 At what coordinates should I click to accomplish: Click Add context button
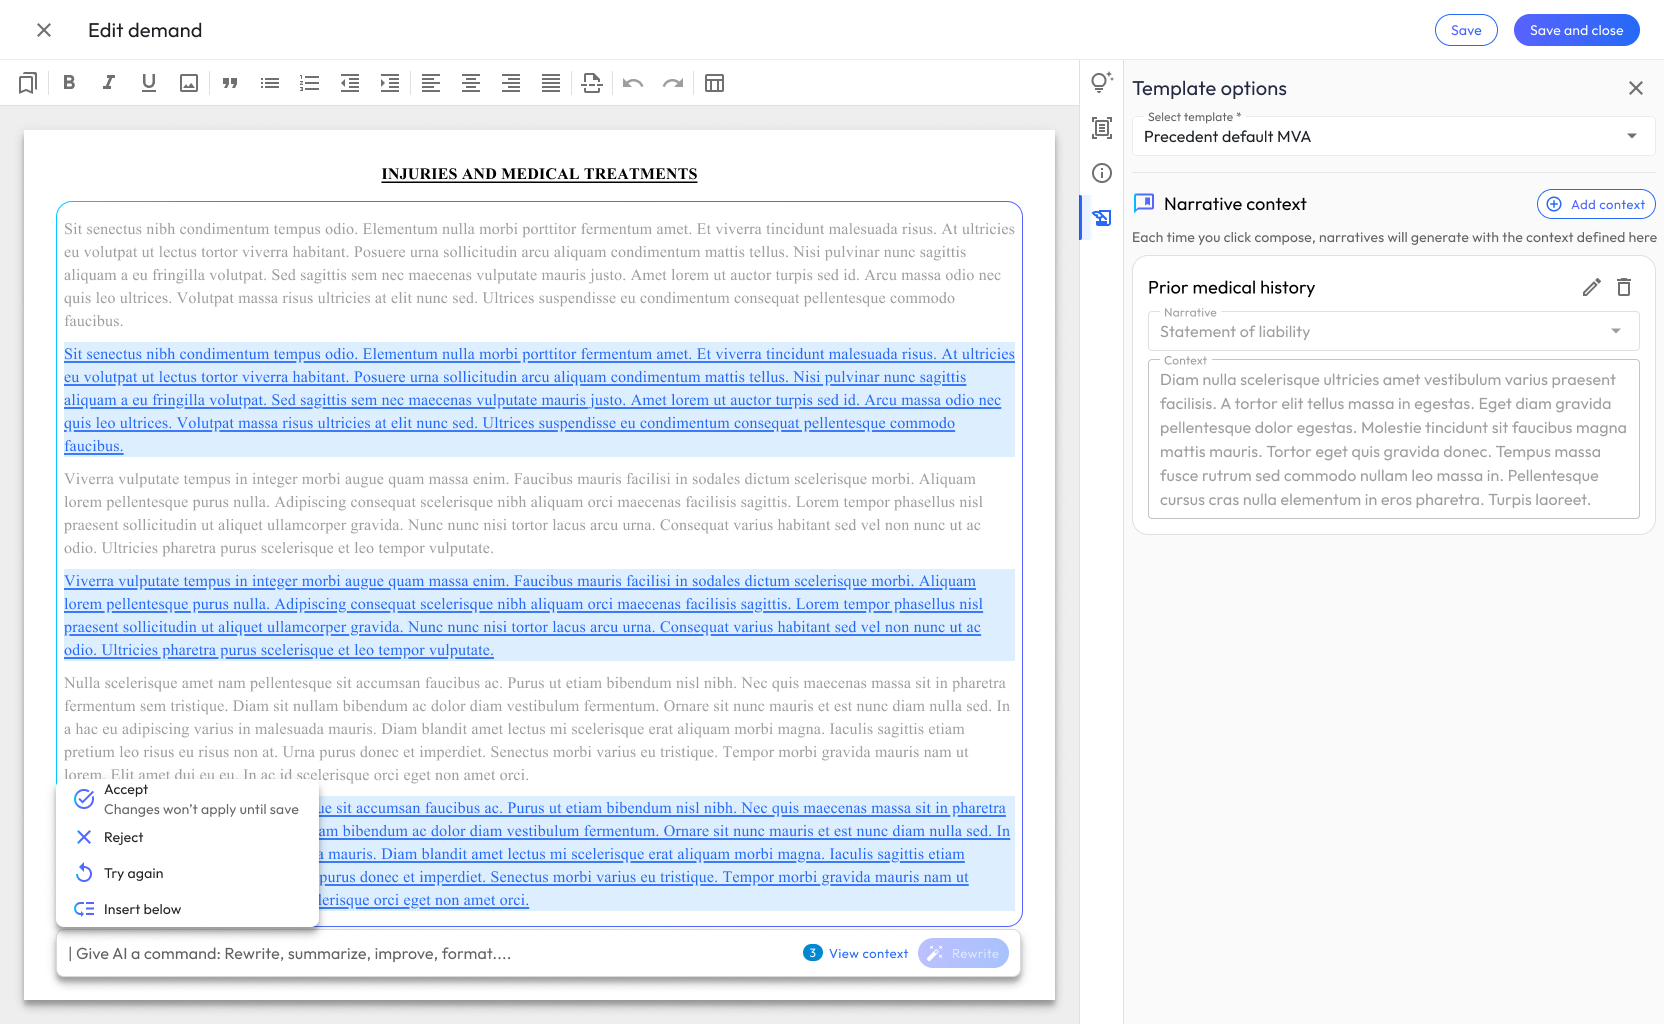[x=1596, y=204]
